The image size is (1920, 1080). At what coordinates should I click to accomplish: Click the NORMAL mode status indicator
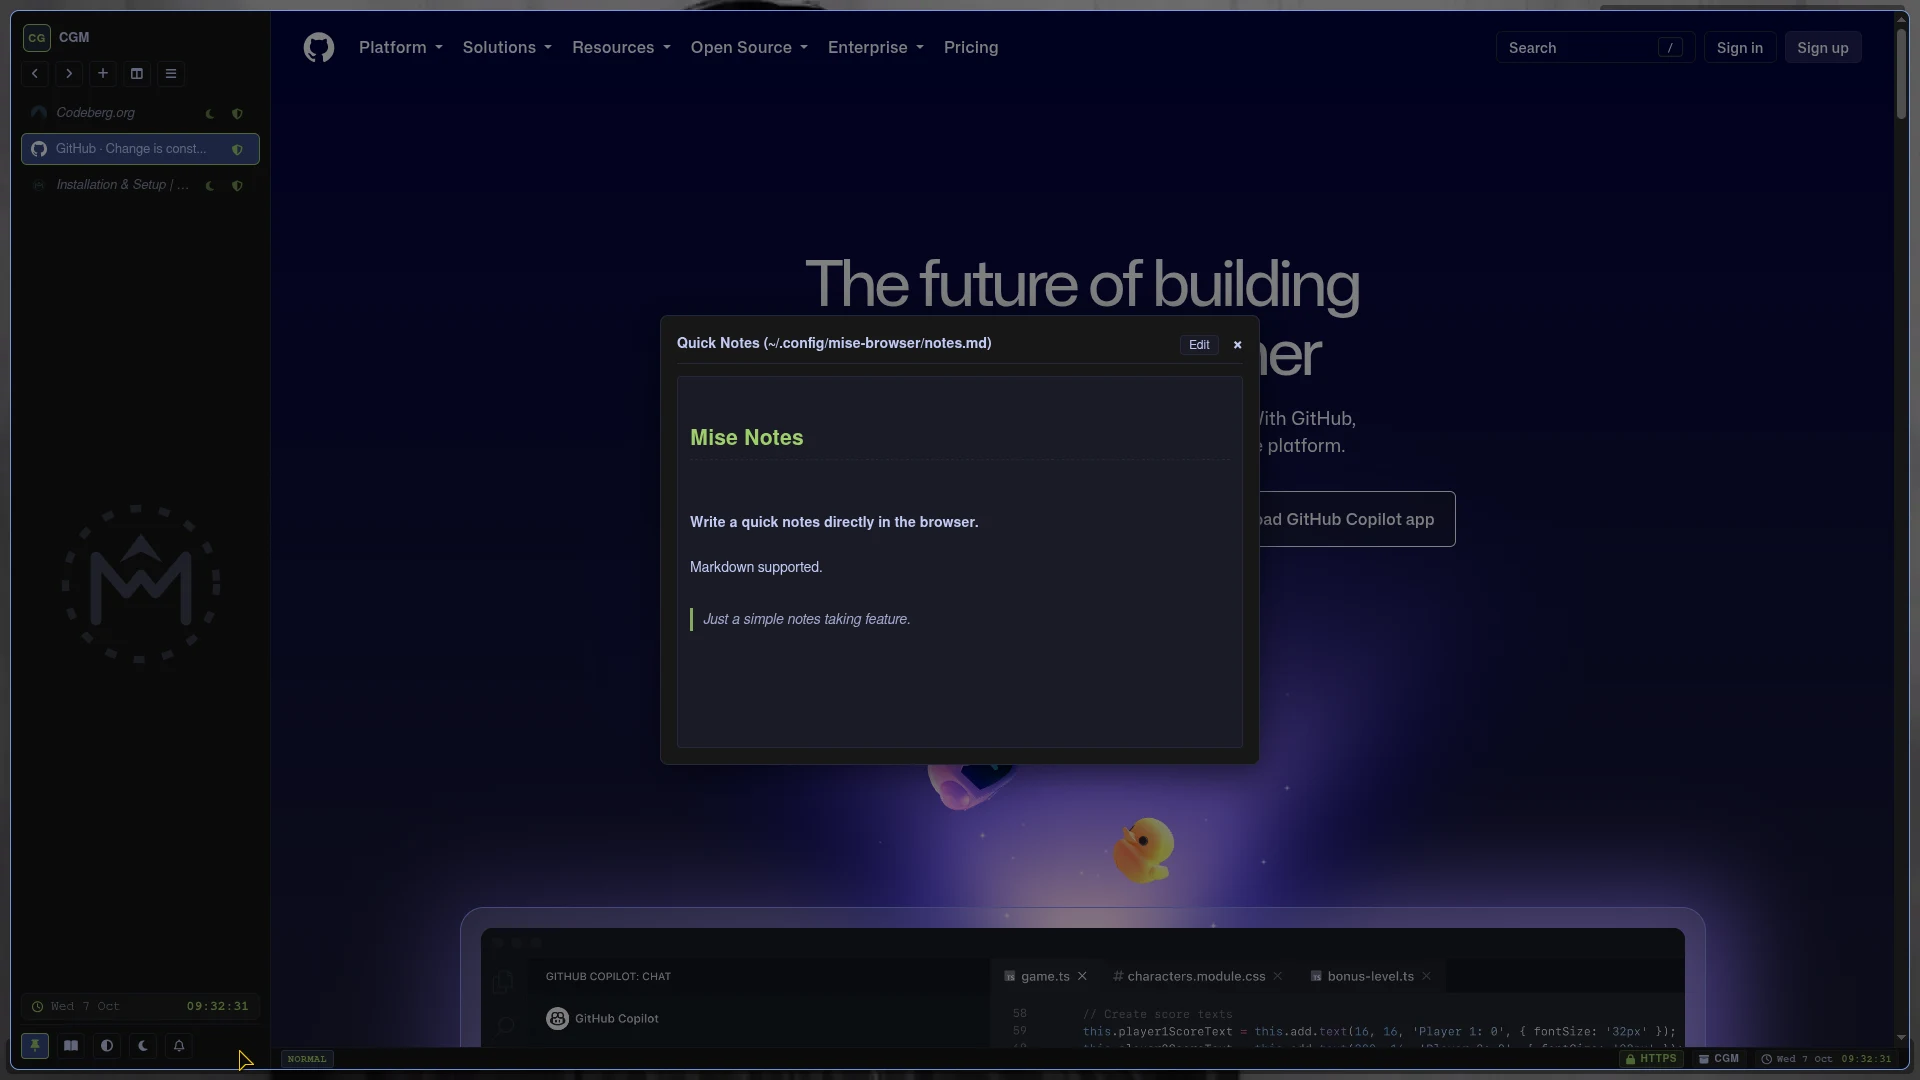(307, 1059)
